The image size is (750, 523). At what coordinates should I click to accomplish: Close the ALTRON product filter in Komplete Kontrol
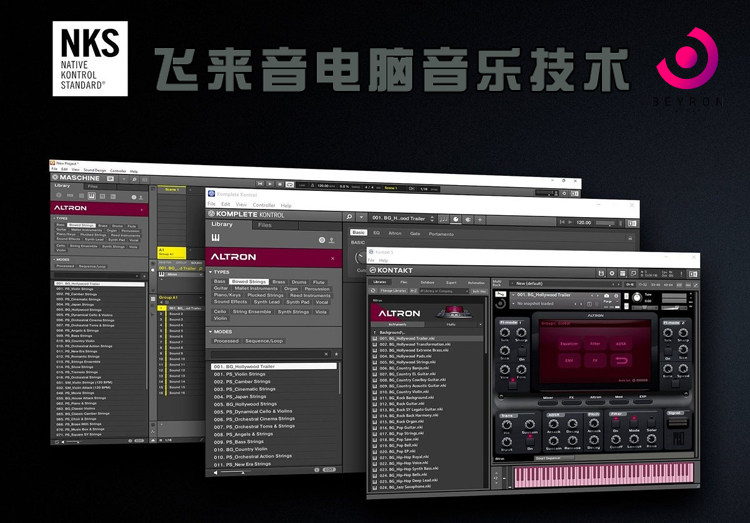[333, 258]
